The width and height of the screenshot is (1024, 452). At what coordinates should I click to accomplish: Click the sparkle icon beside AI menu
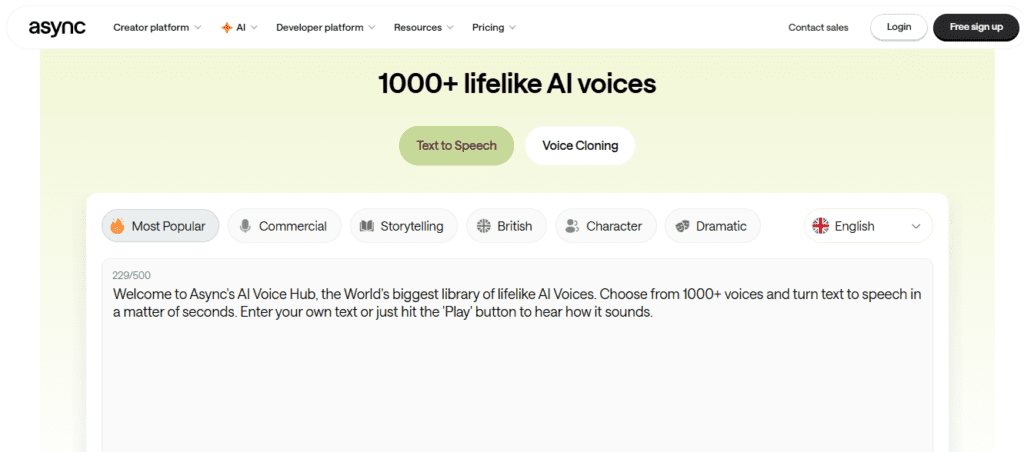pyautogui.click(x=226, y=28)
